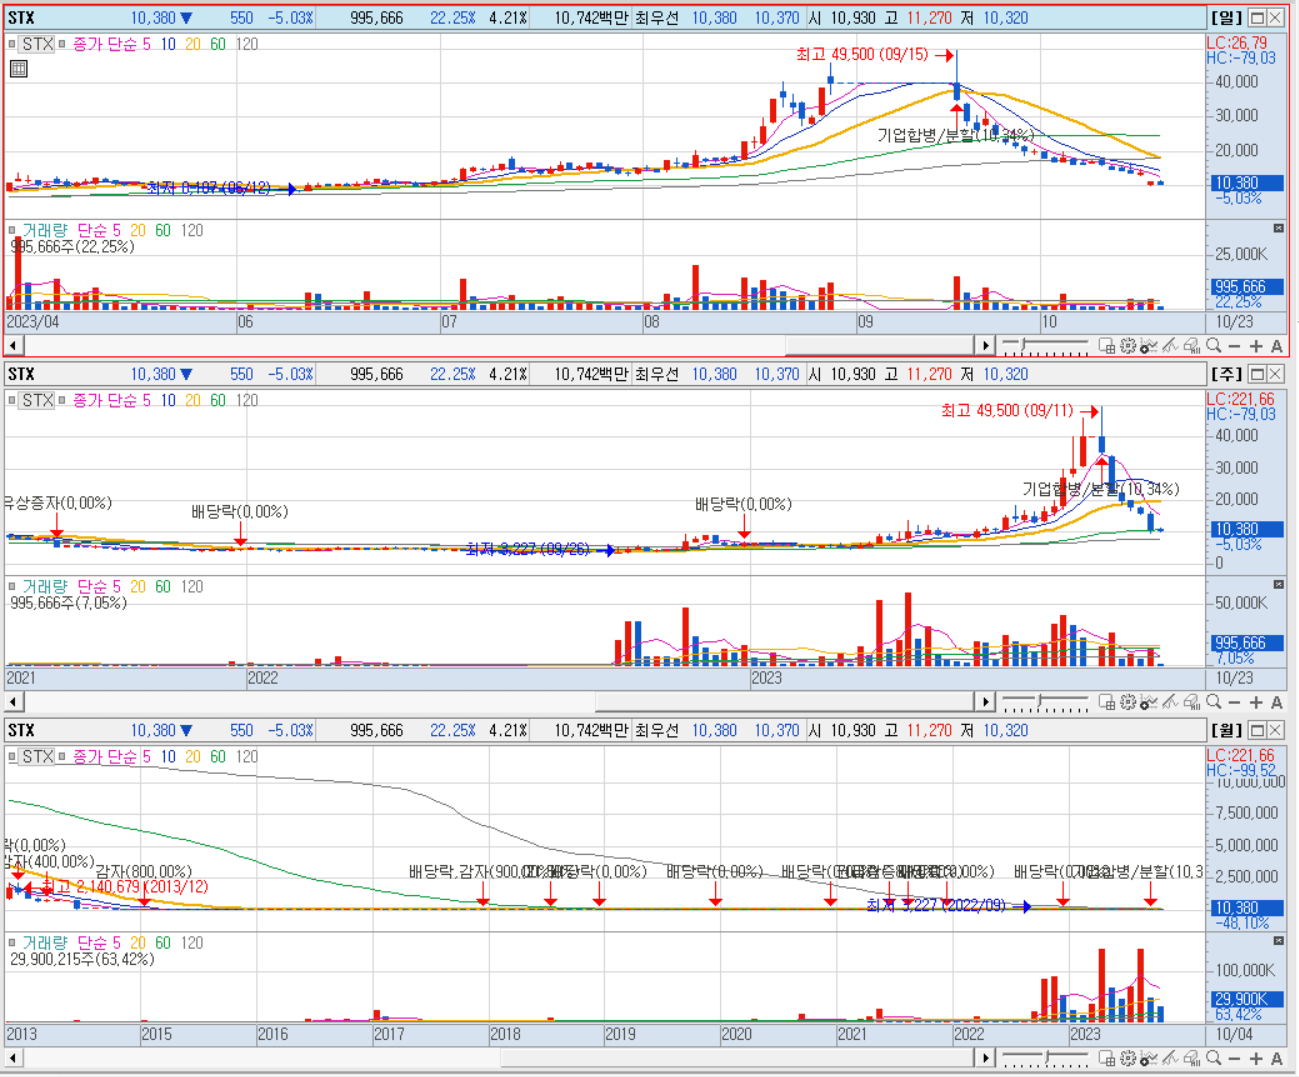
Task: Click the 'A' auto-fit icon in the daily chart toolbar
Action: click(1277, 346)
